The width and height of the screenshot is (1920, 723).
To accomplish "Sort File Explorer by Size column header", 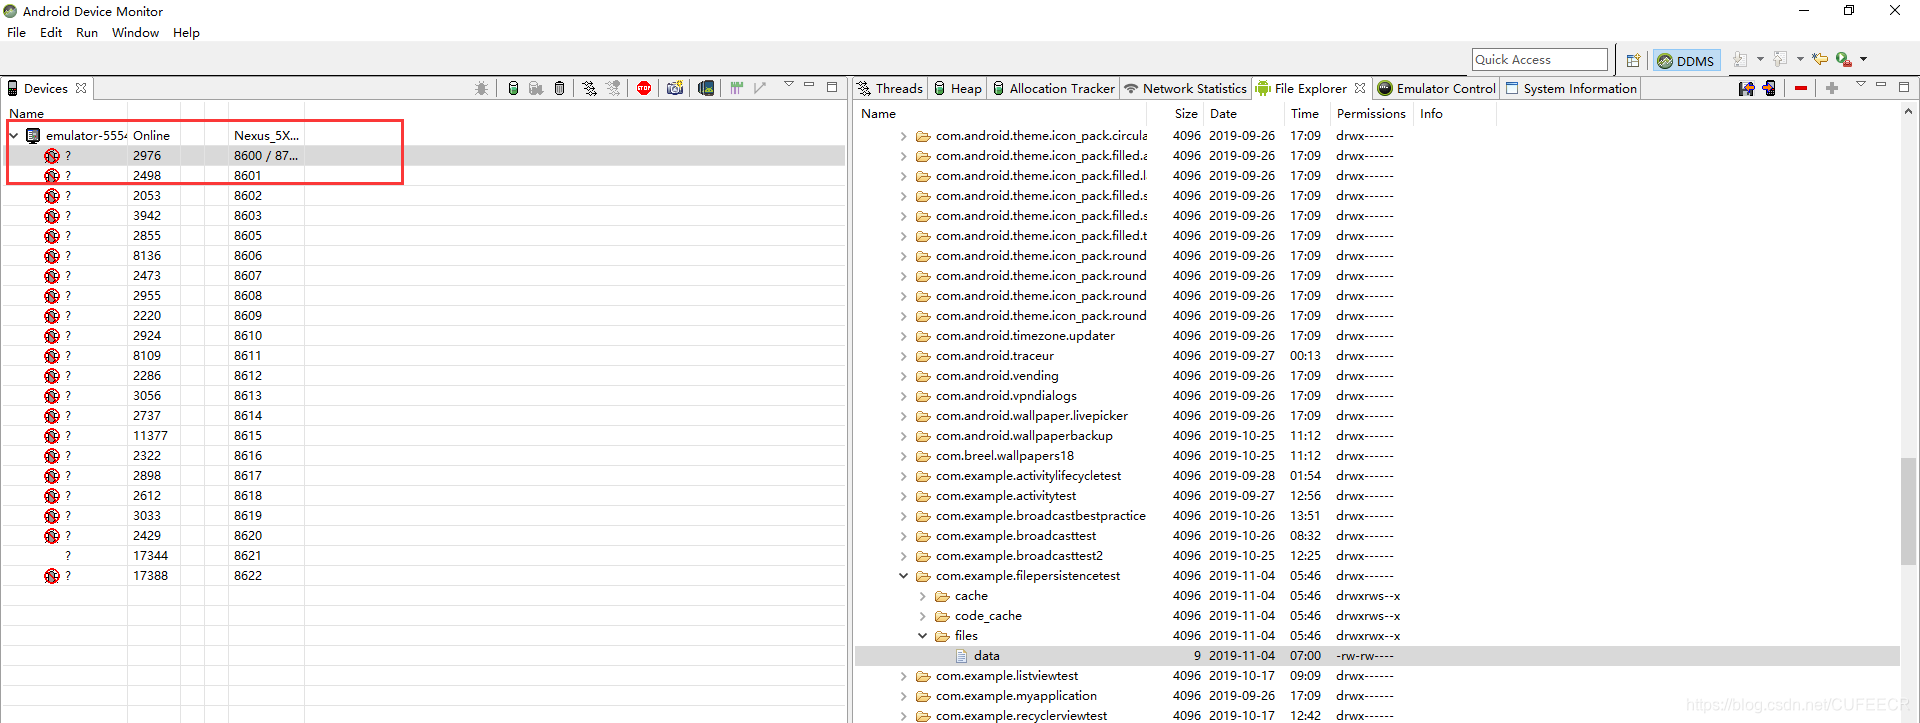I will tap(1186, 113).
